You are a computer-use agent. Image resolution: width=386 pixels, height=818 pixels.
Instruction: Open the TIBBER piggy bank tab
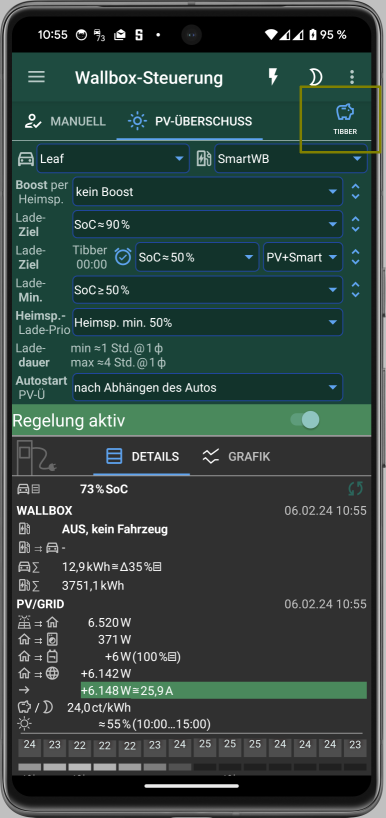[x=345, y=119]
